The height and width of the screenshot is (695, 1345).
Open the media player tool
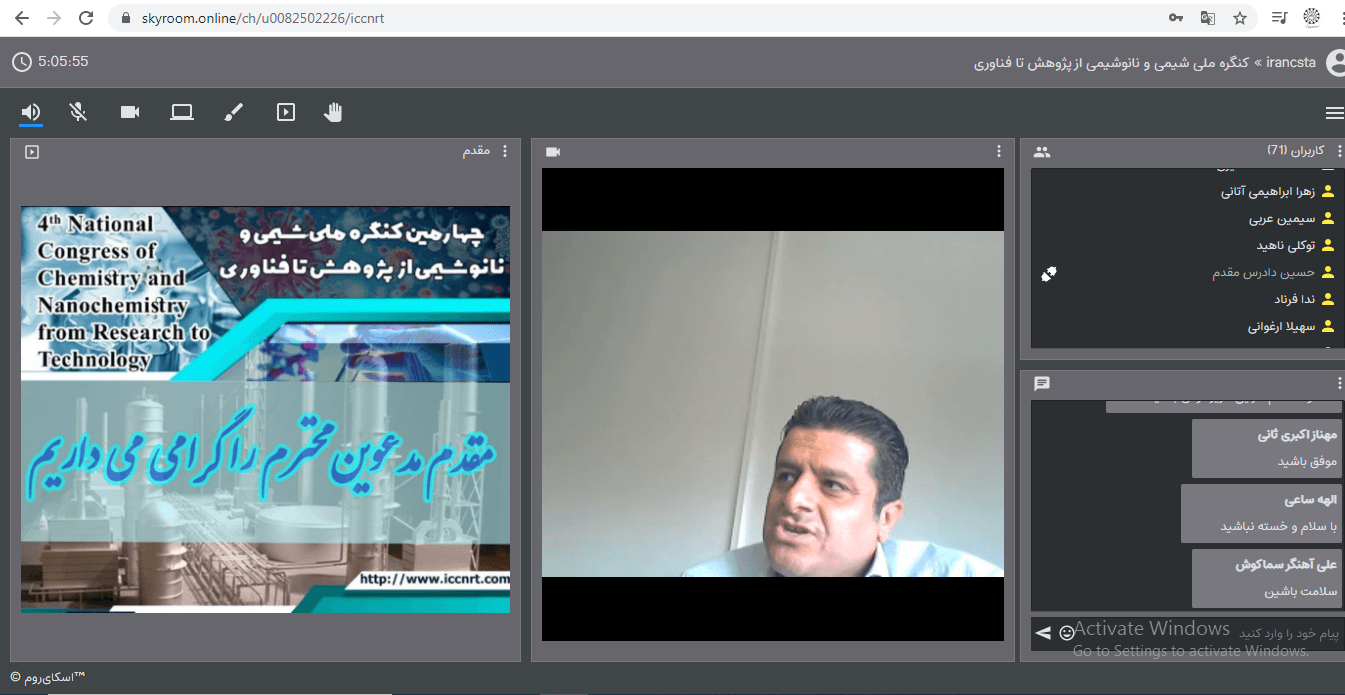(x=285, y=112)
